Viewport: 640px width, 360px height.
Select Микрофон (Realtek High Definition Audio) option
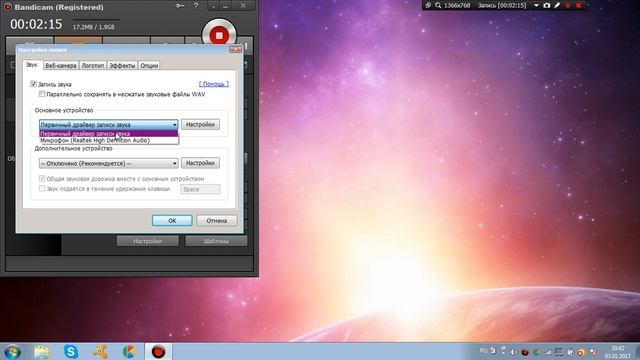pos(109,140)
